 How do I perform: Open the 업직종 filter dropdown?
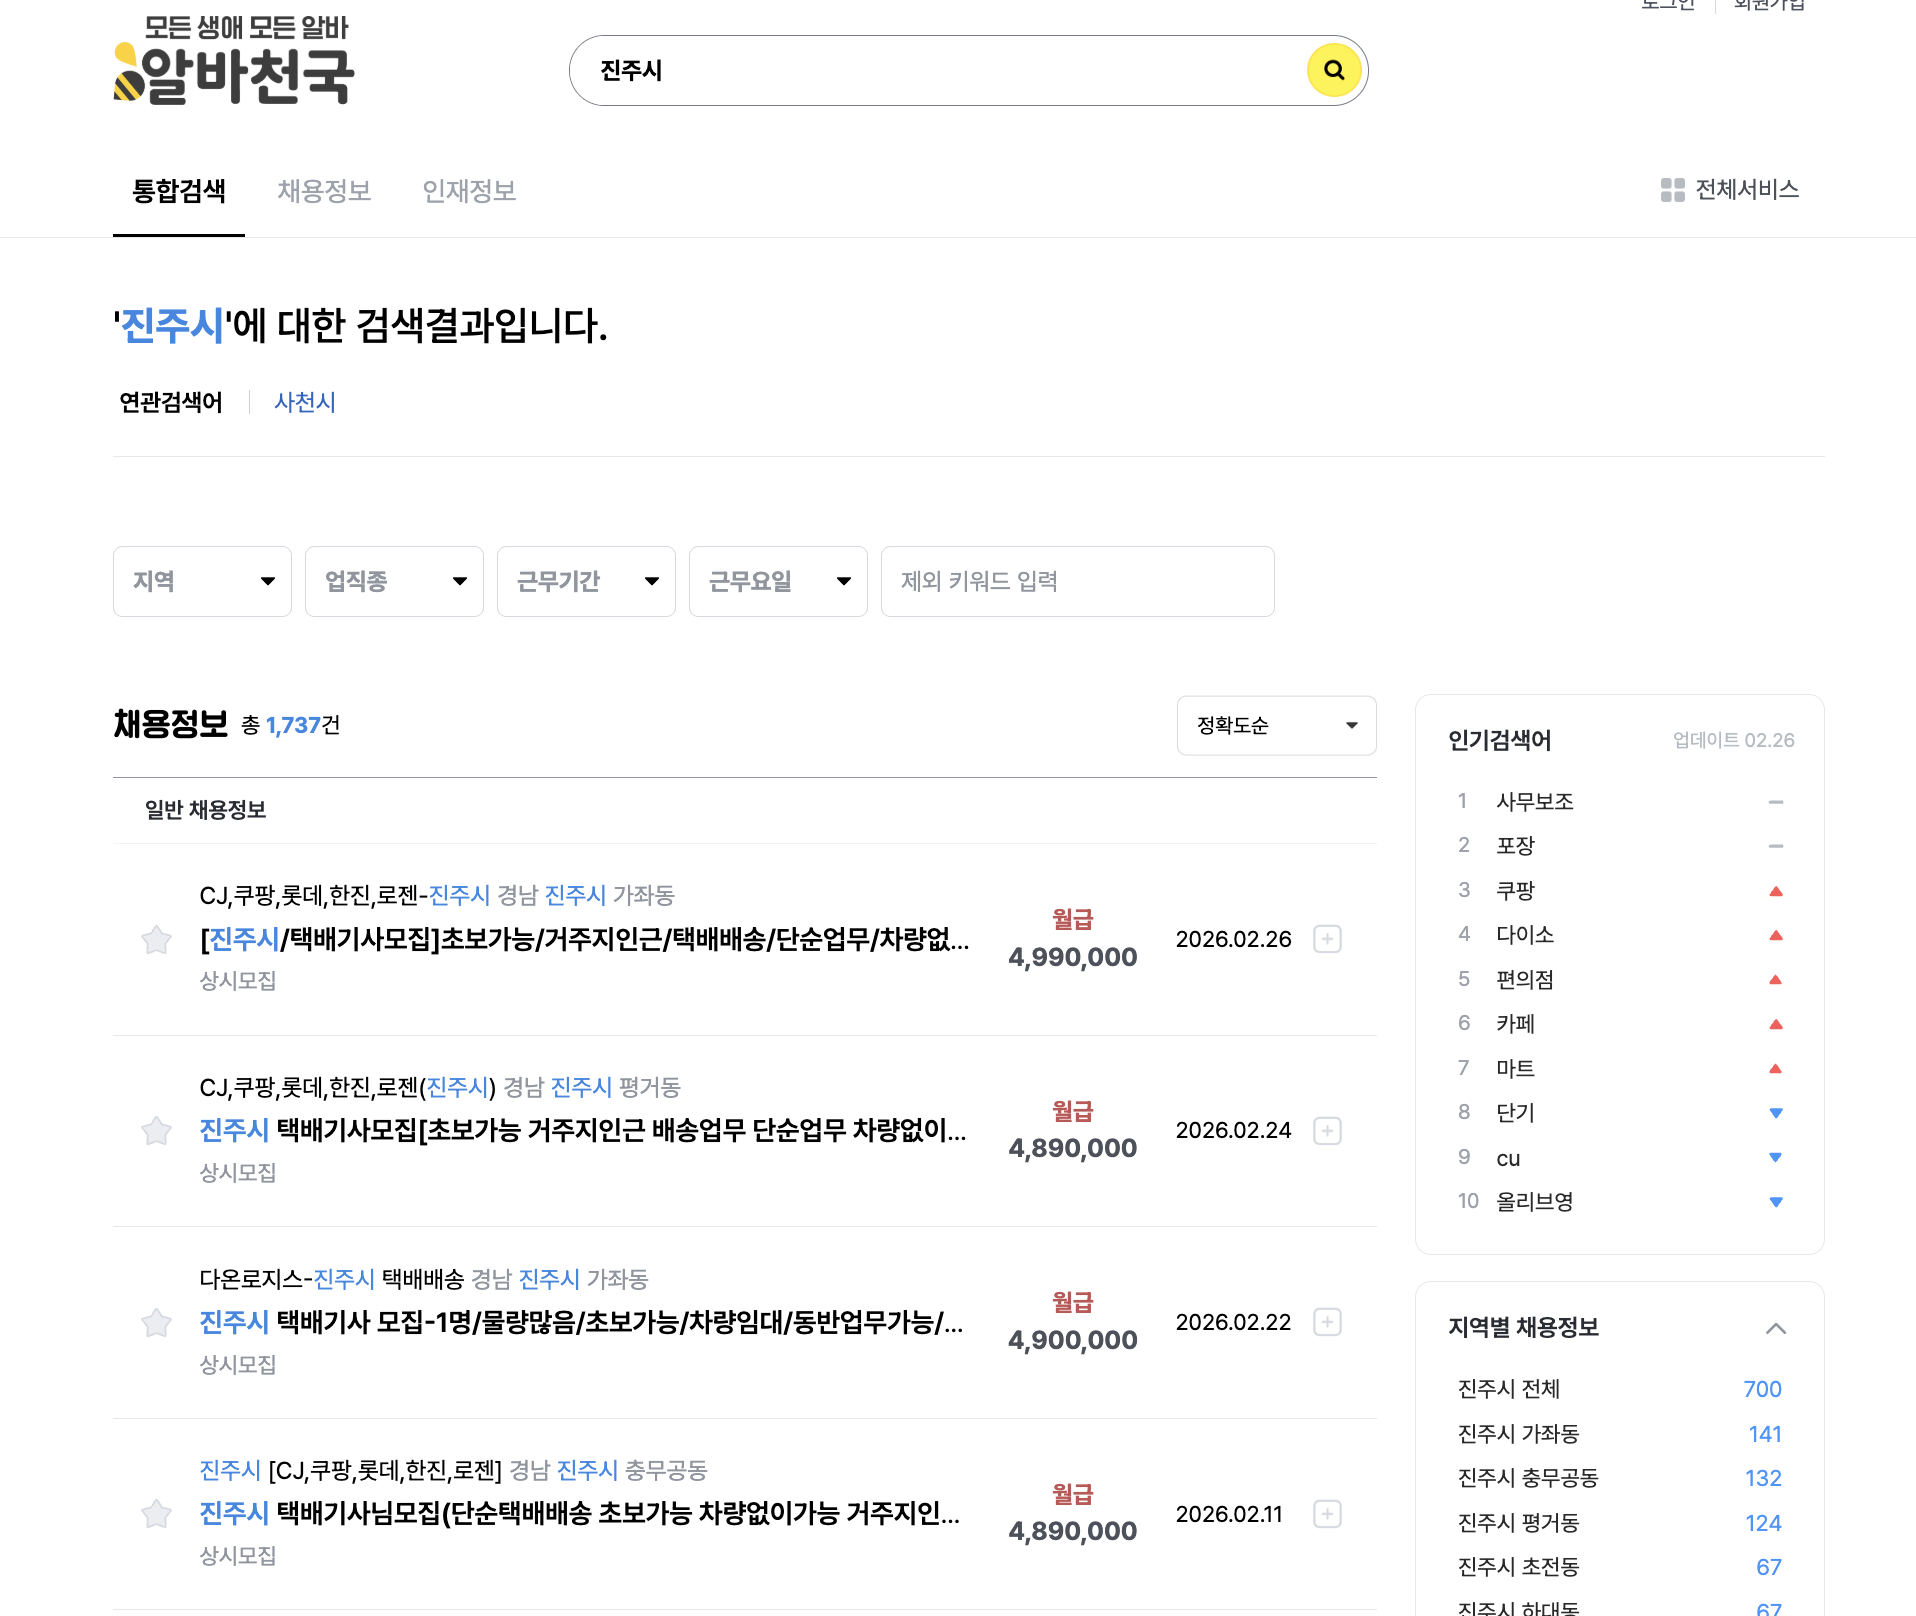click(394, 581)
